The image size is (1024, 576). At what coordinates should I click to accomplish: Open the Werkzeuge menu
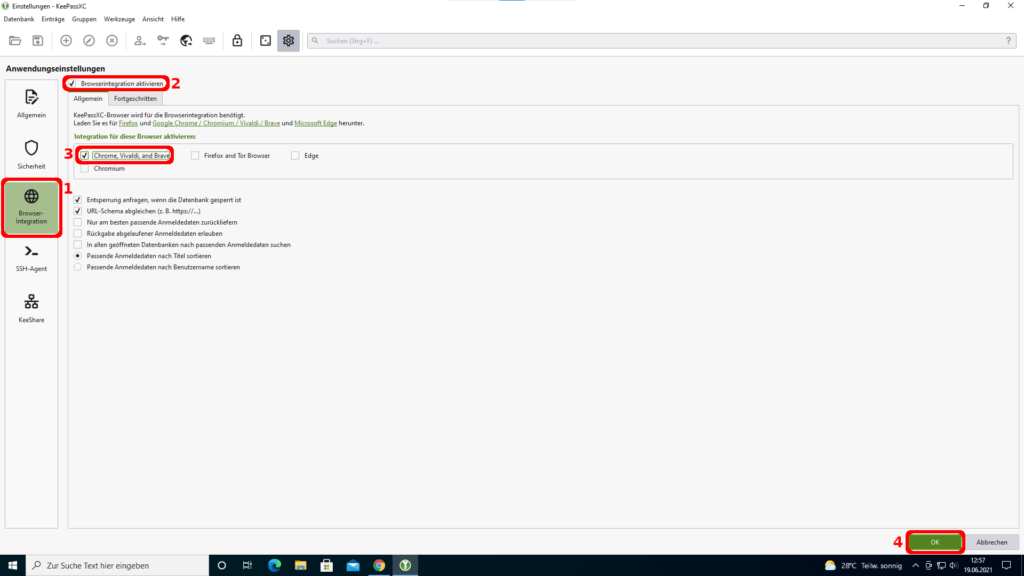click(119, 19)
